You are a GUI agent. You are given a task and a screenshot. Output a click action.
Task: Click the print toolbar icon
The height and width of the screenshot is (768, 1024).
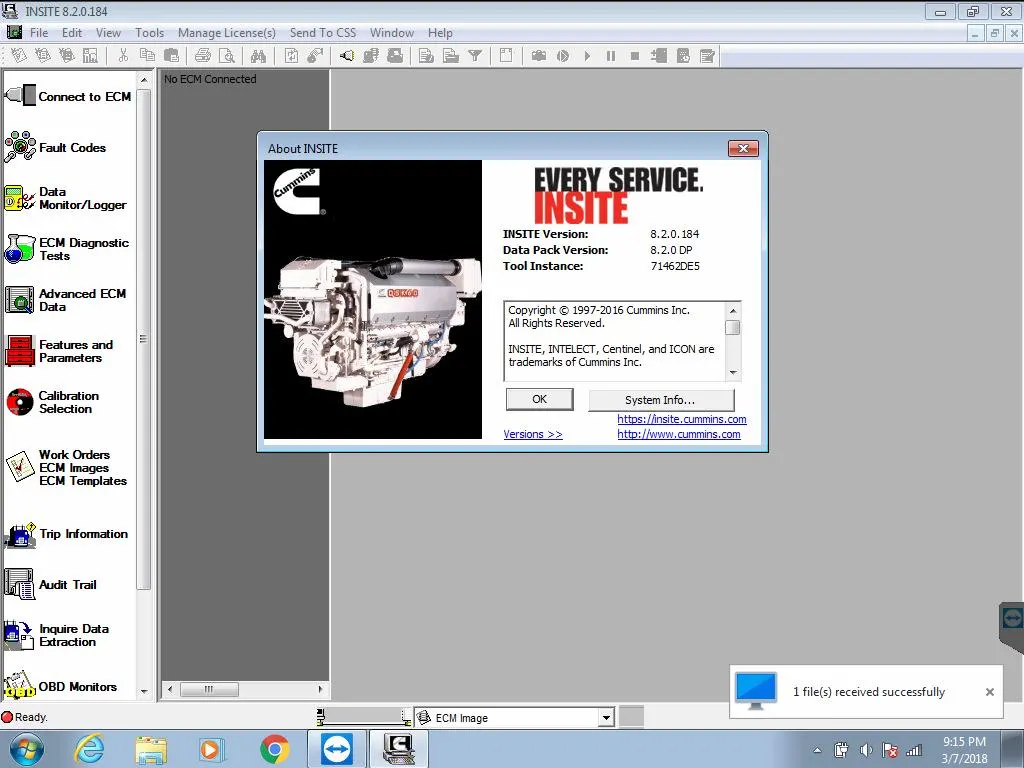point(203,56)
